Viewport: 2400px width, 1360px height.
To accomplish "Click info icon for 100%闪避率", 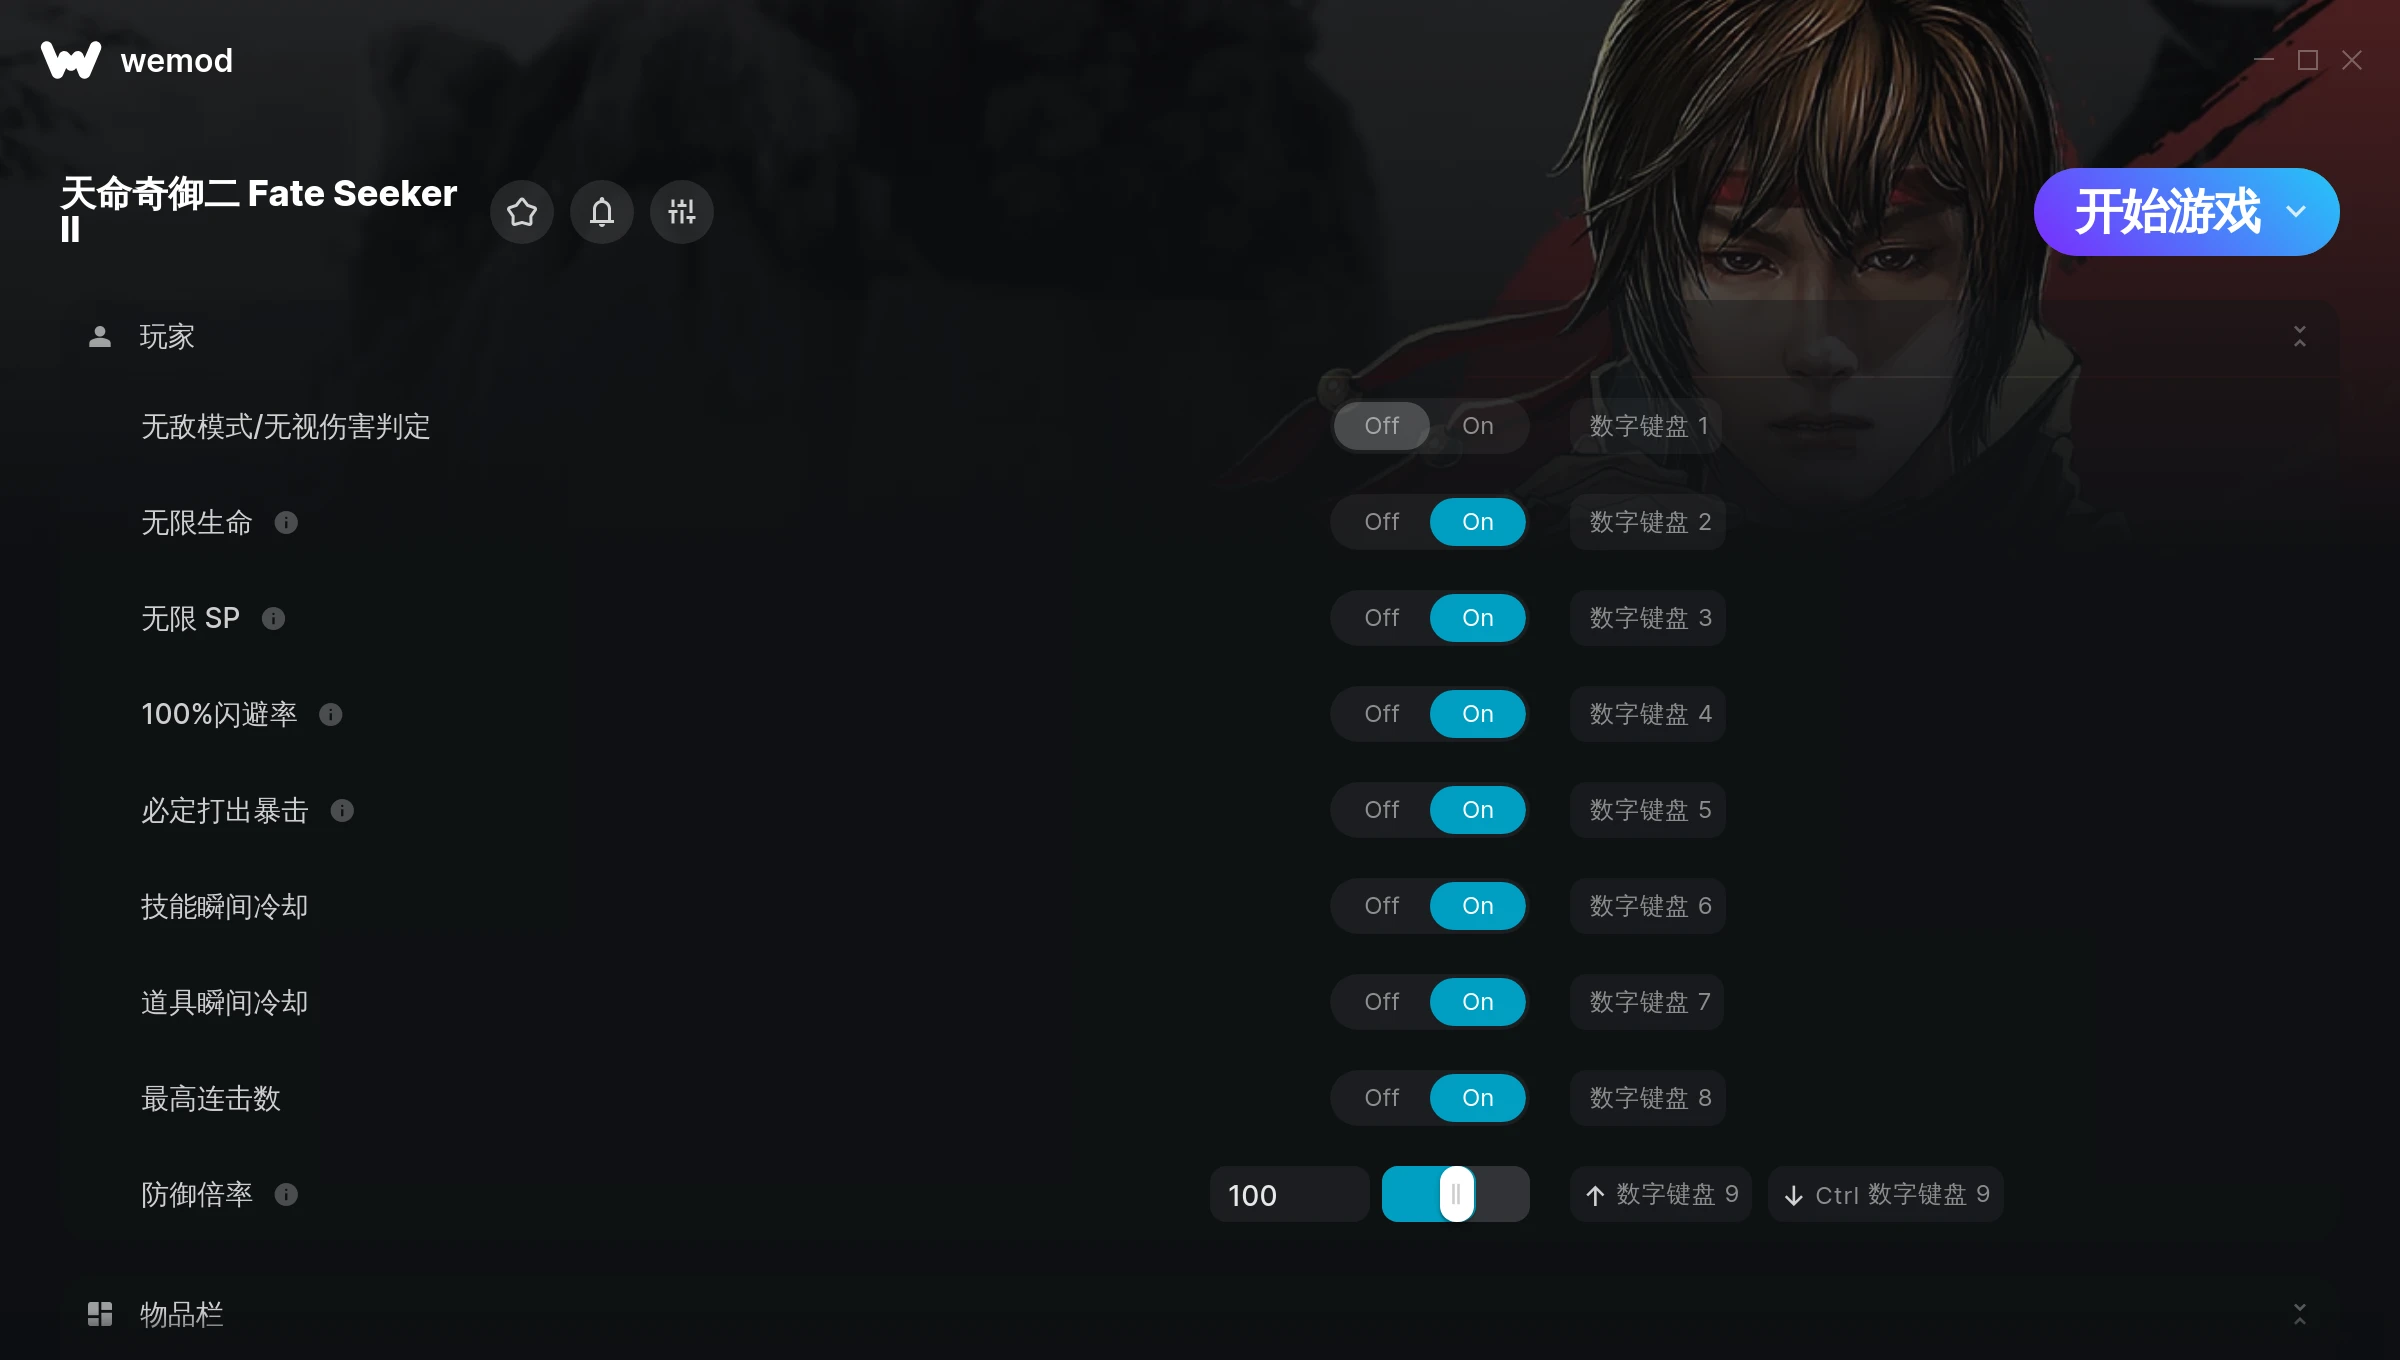I will (330, 714).
